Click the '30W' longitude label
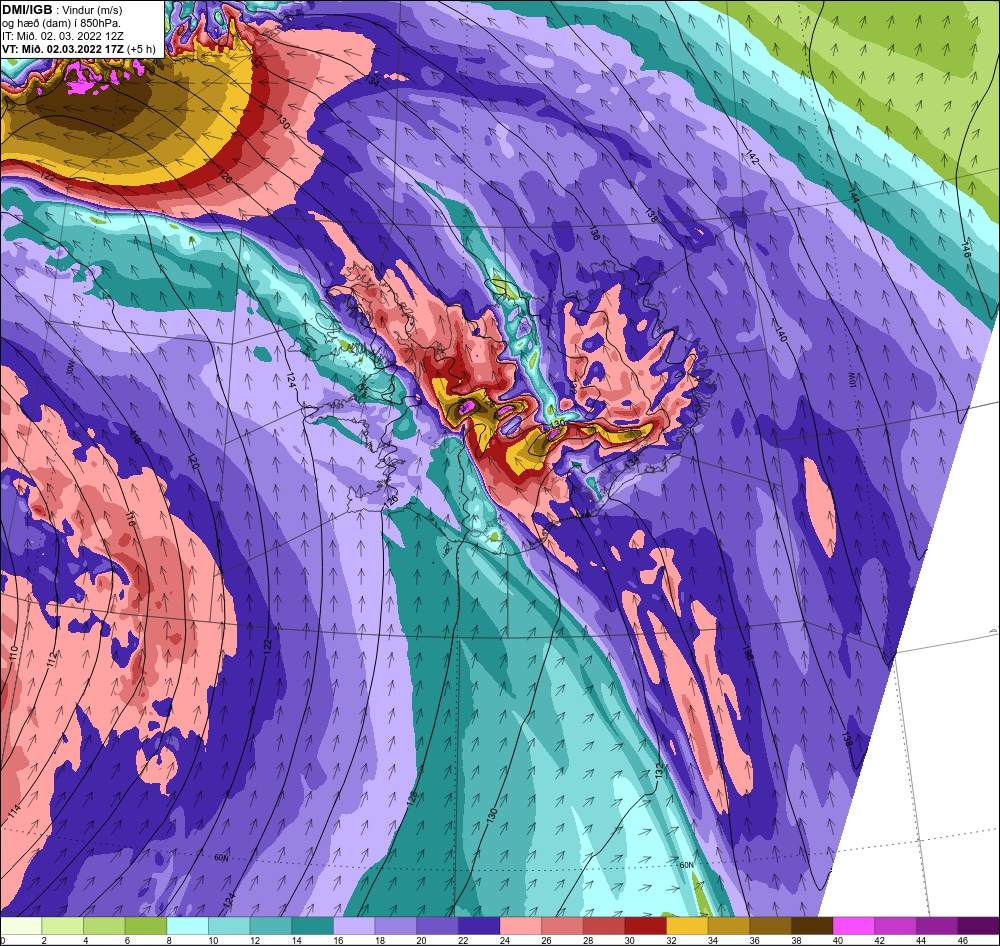 [70, 368]
